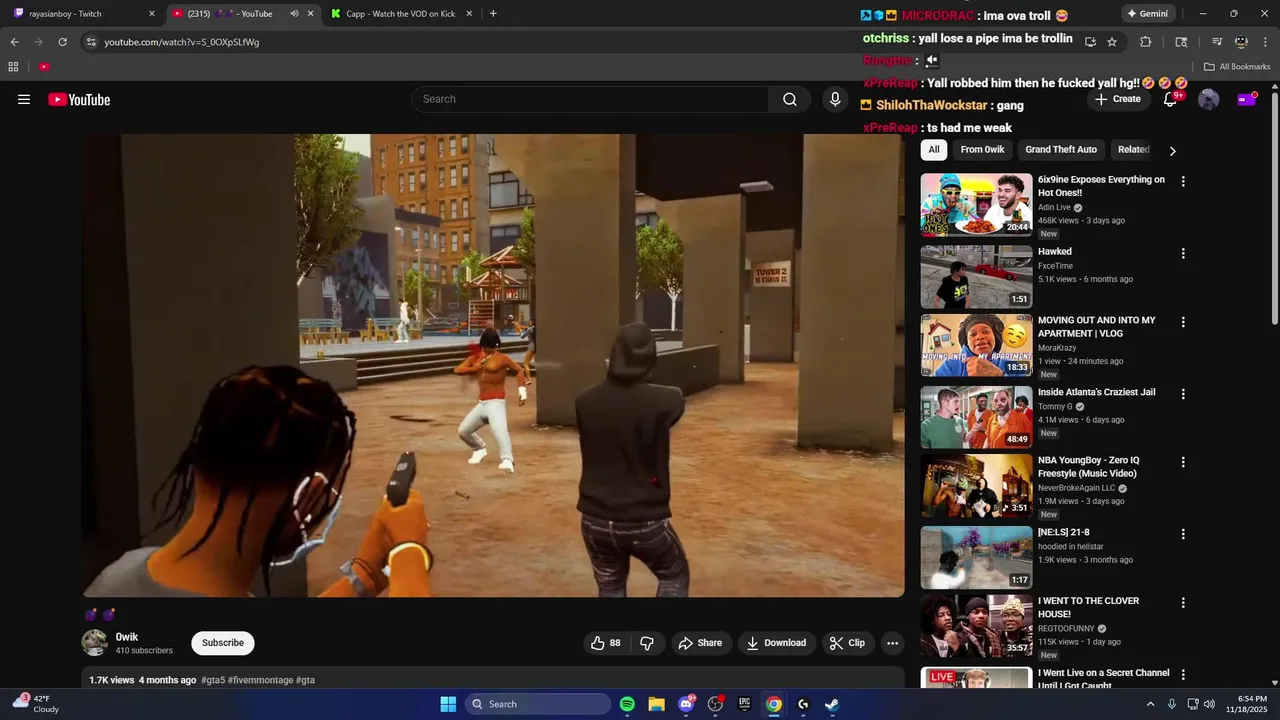Close the rayasianboy Twitch tab
This screenshot has height=720, width=1280.
152,14
